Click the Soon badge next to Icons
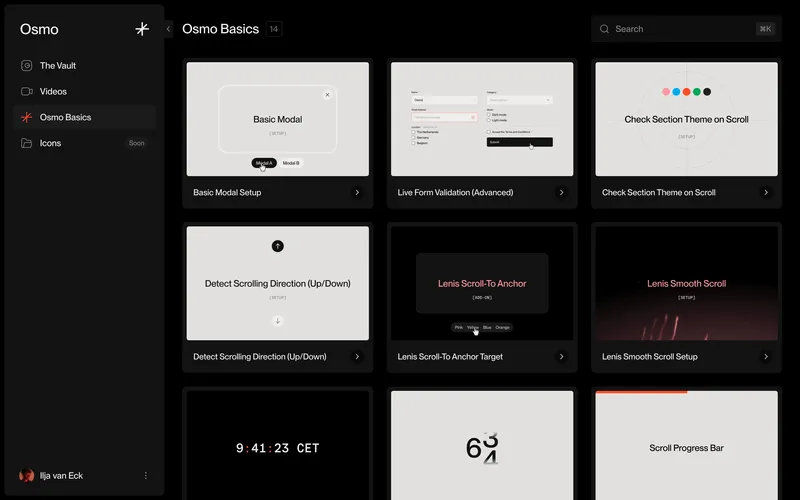 point(136,143)
